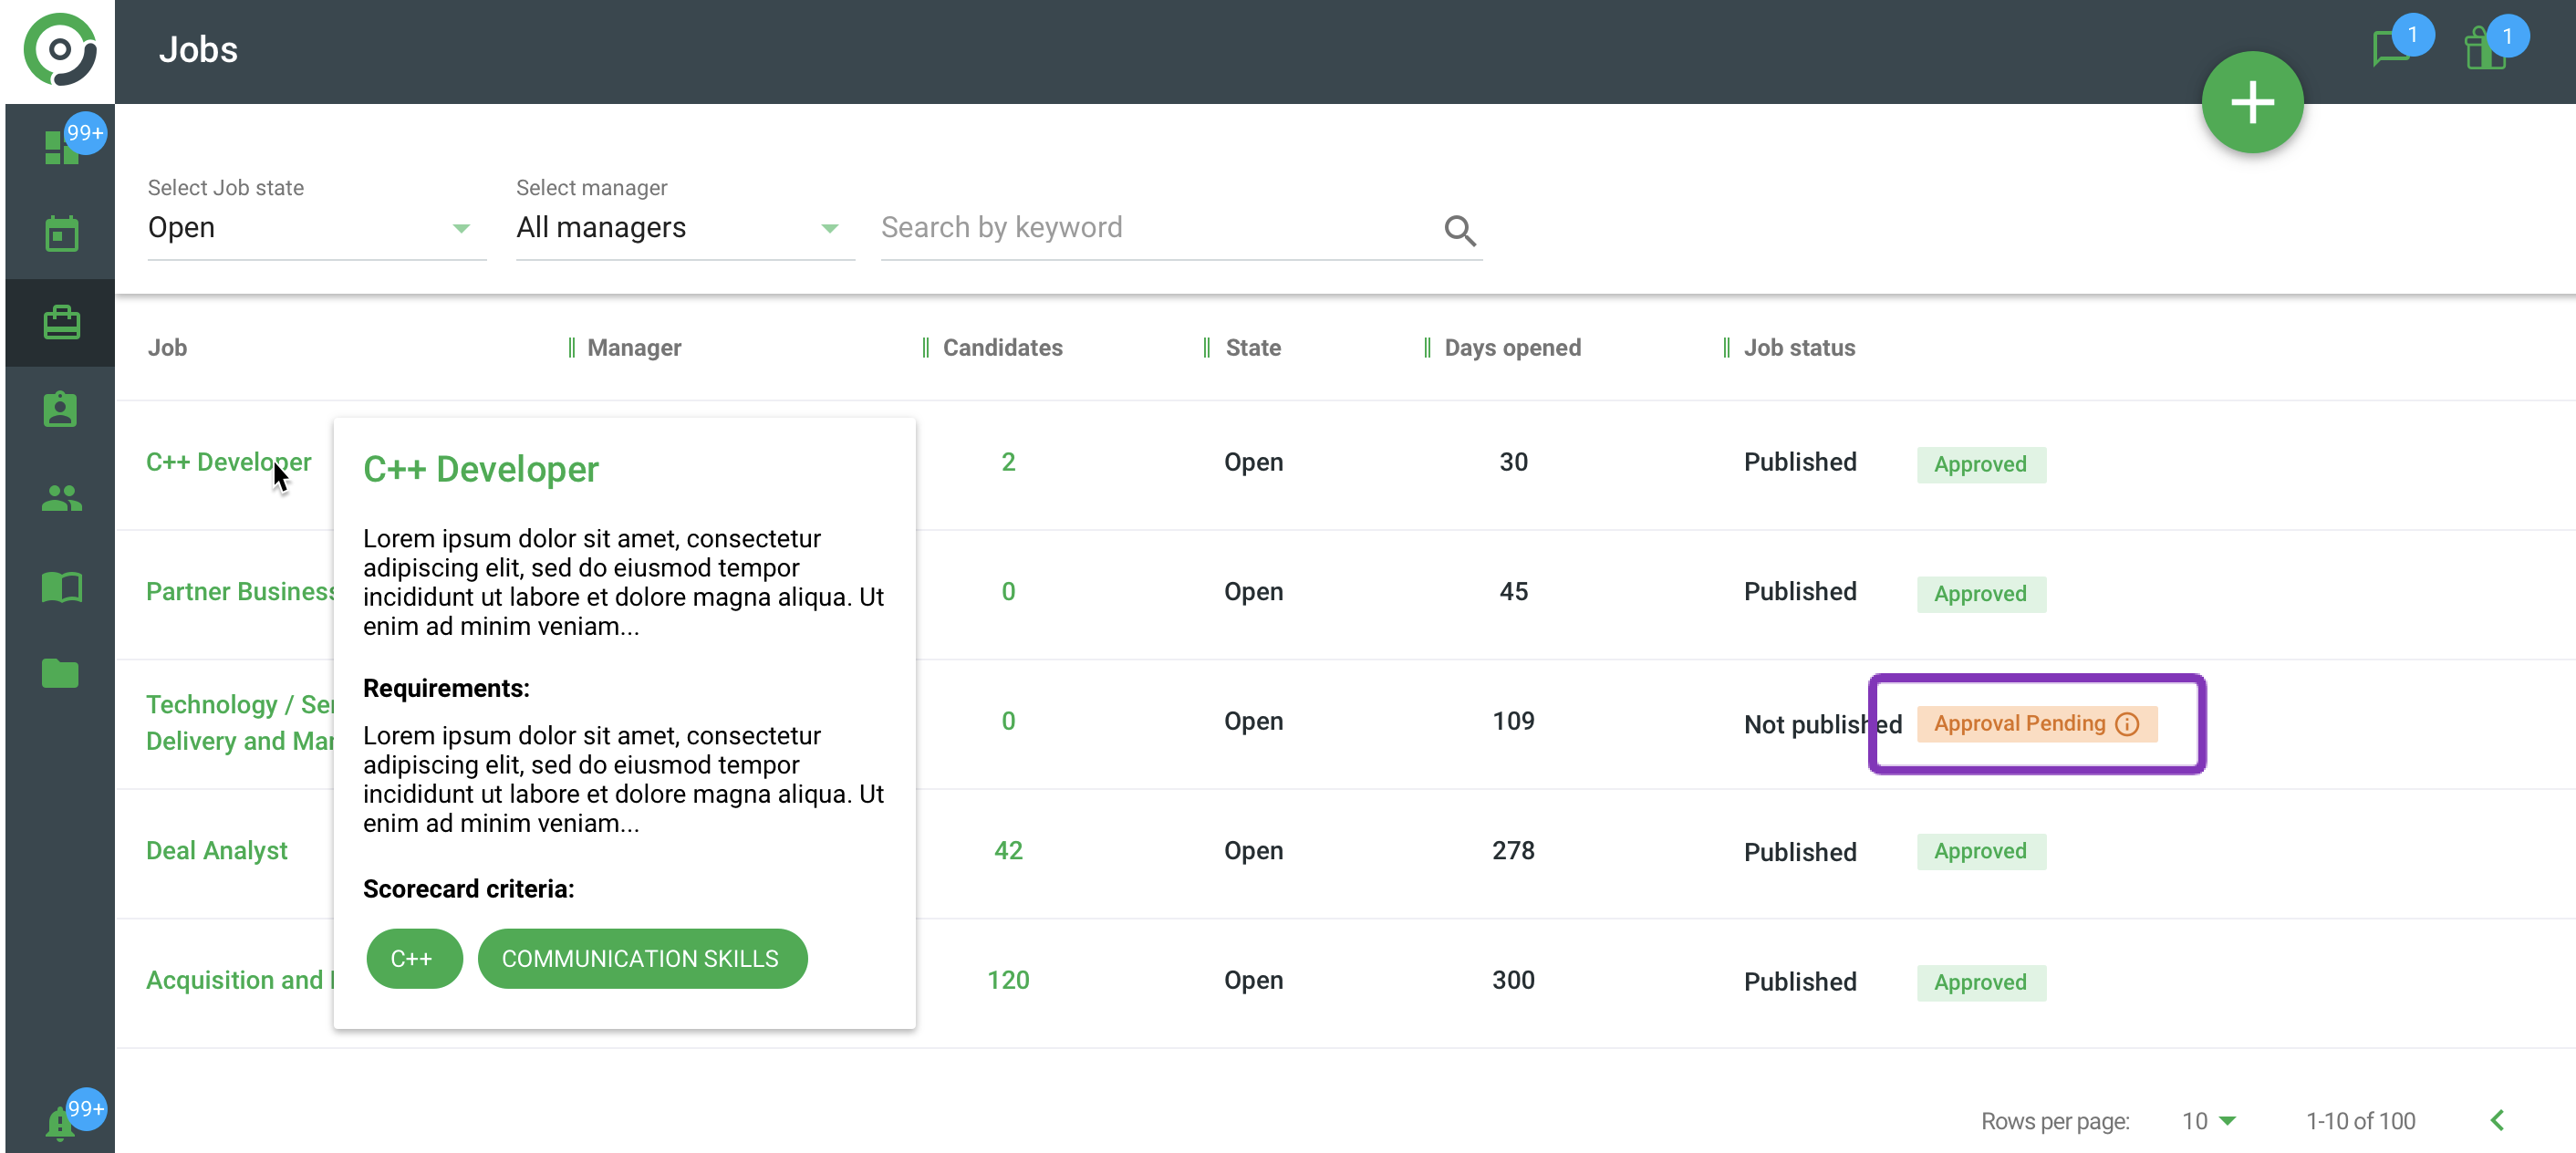Viewport: 2576px width, 1153px height.
Task: Open the book icon in sidebar
Action: pyautogui.click(x=61, y=586)
